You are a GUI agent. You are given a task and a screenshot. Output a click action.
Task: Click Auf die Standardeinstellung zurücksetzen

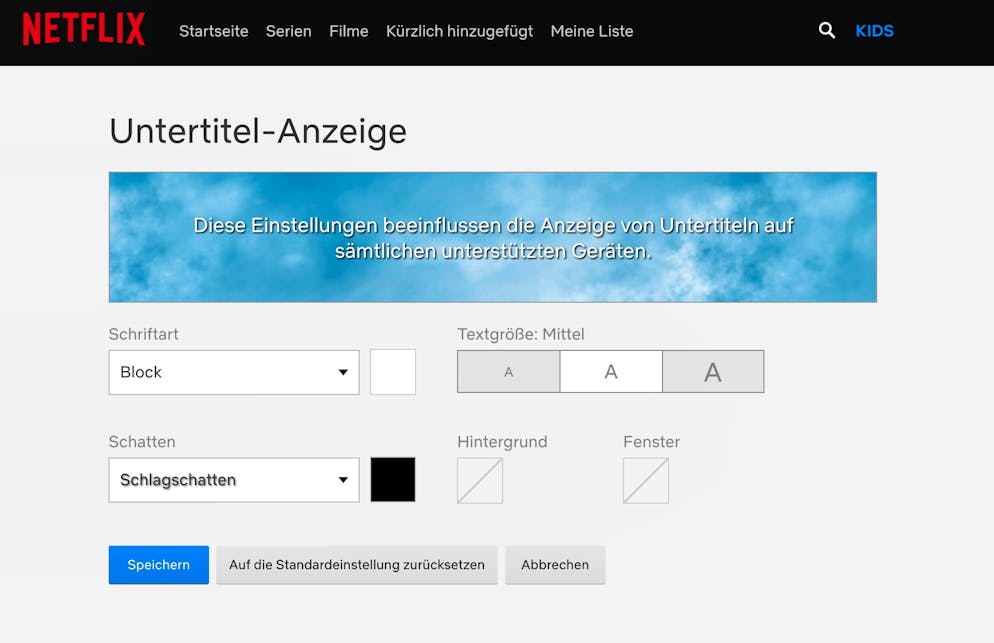[357, 565]
